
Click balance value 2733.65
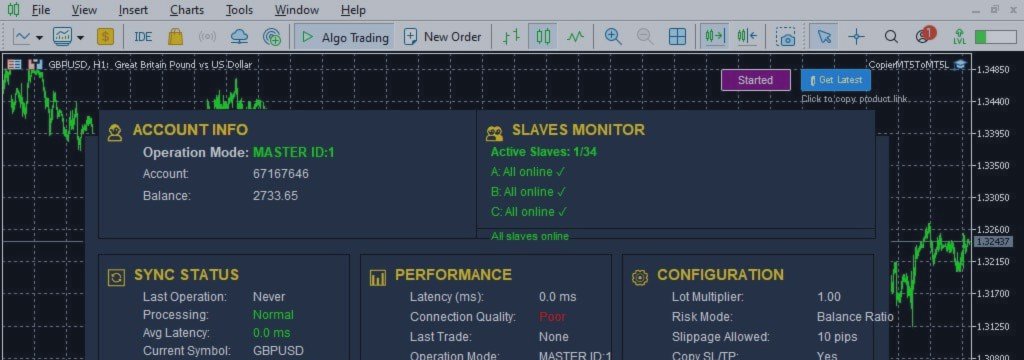pyautogui.click(x=275, y=195)
